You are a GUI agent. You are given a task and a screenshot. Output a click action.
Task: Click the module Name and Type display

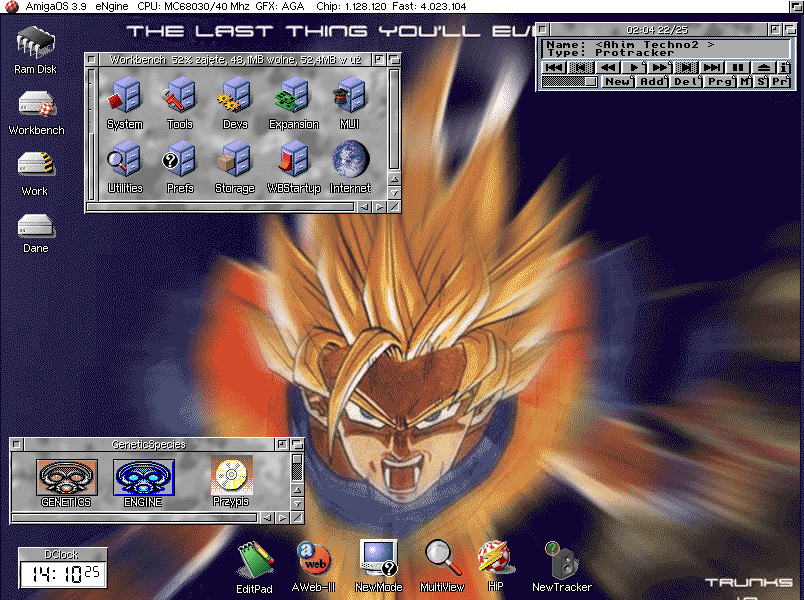(666, 49)
